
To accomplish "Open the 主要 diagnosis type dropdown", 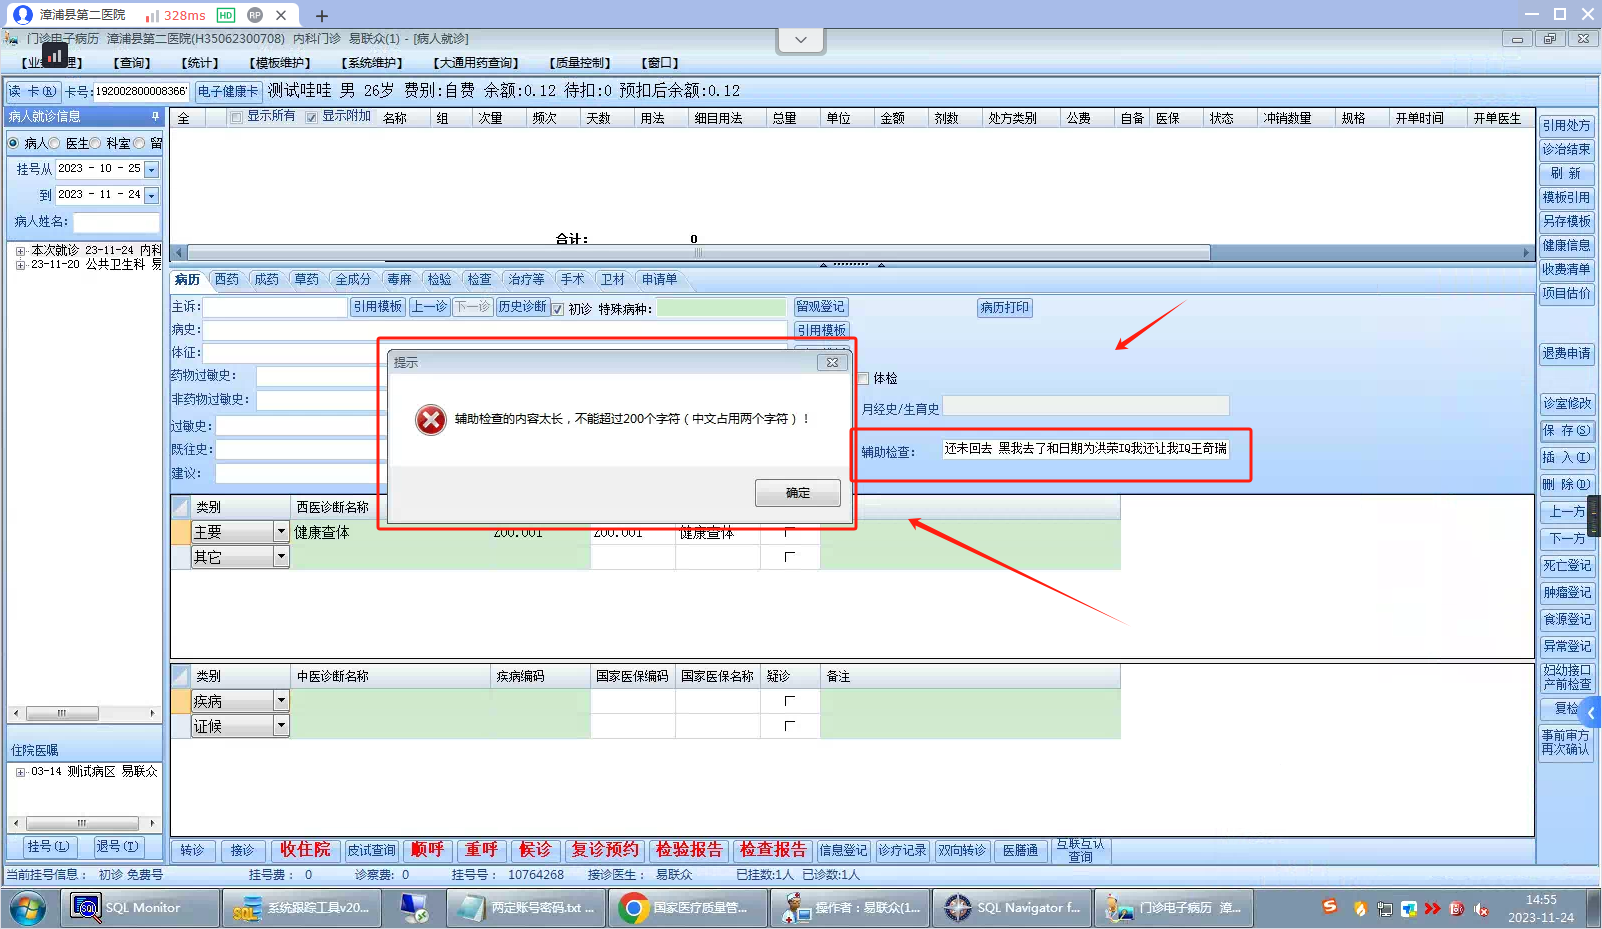I will click(281, 532).
